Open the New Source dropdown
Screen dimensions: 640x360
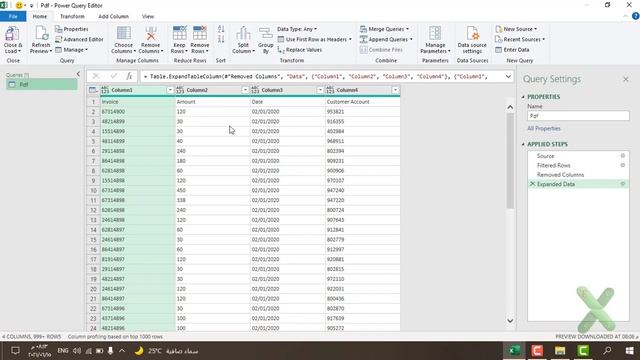(x=516, y=29)
